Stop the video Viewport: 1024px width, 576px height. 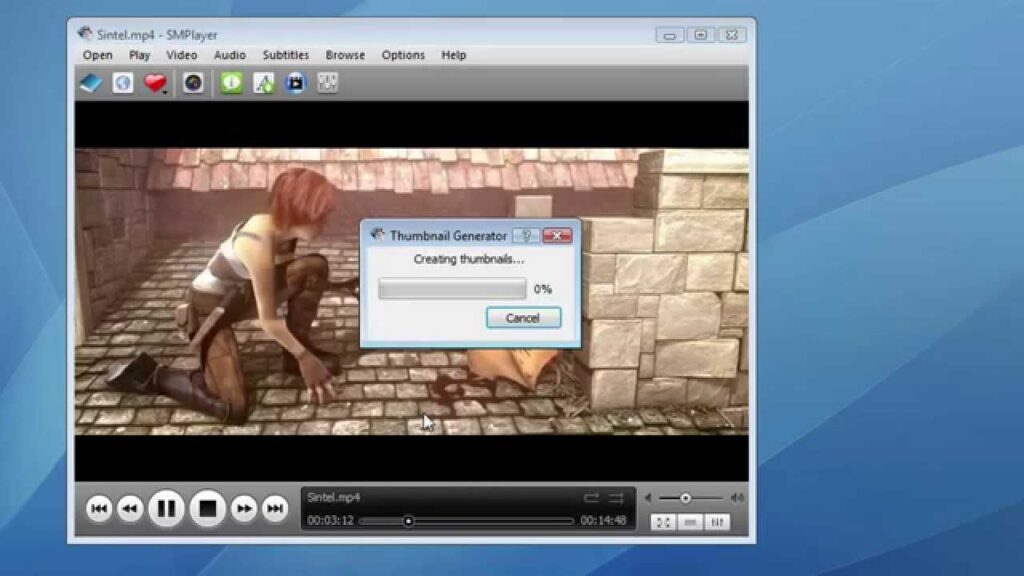pos(208,508)
